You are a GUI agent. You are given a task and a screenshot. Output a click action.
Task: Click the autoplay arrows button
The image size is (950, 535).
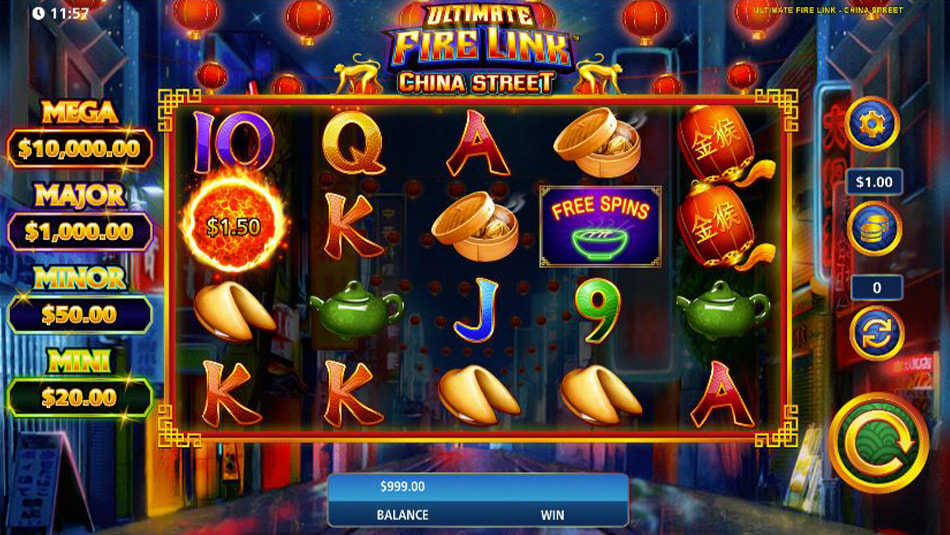877,333
